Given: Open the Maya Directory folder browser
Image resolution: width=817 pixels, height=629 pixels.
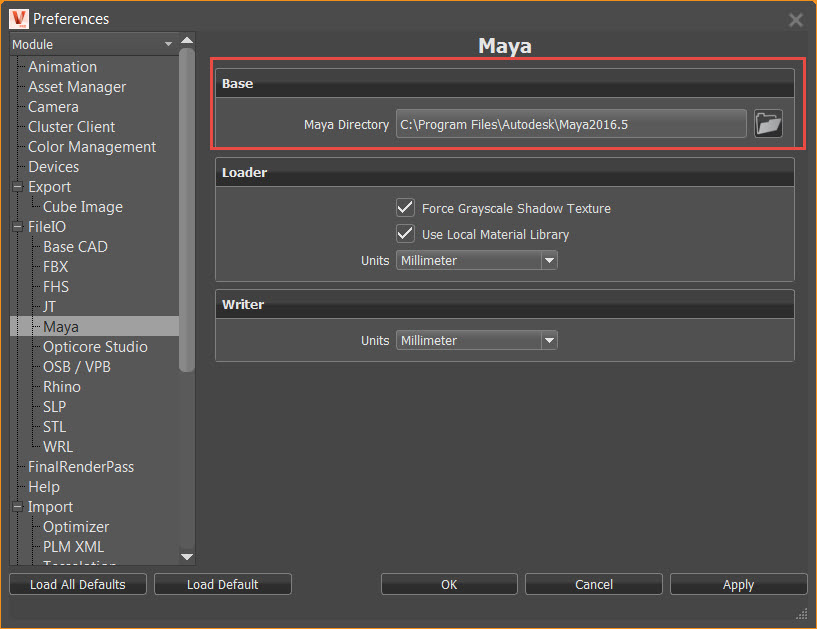Looking at the screenshot, I should [768, 123].
